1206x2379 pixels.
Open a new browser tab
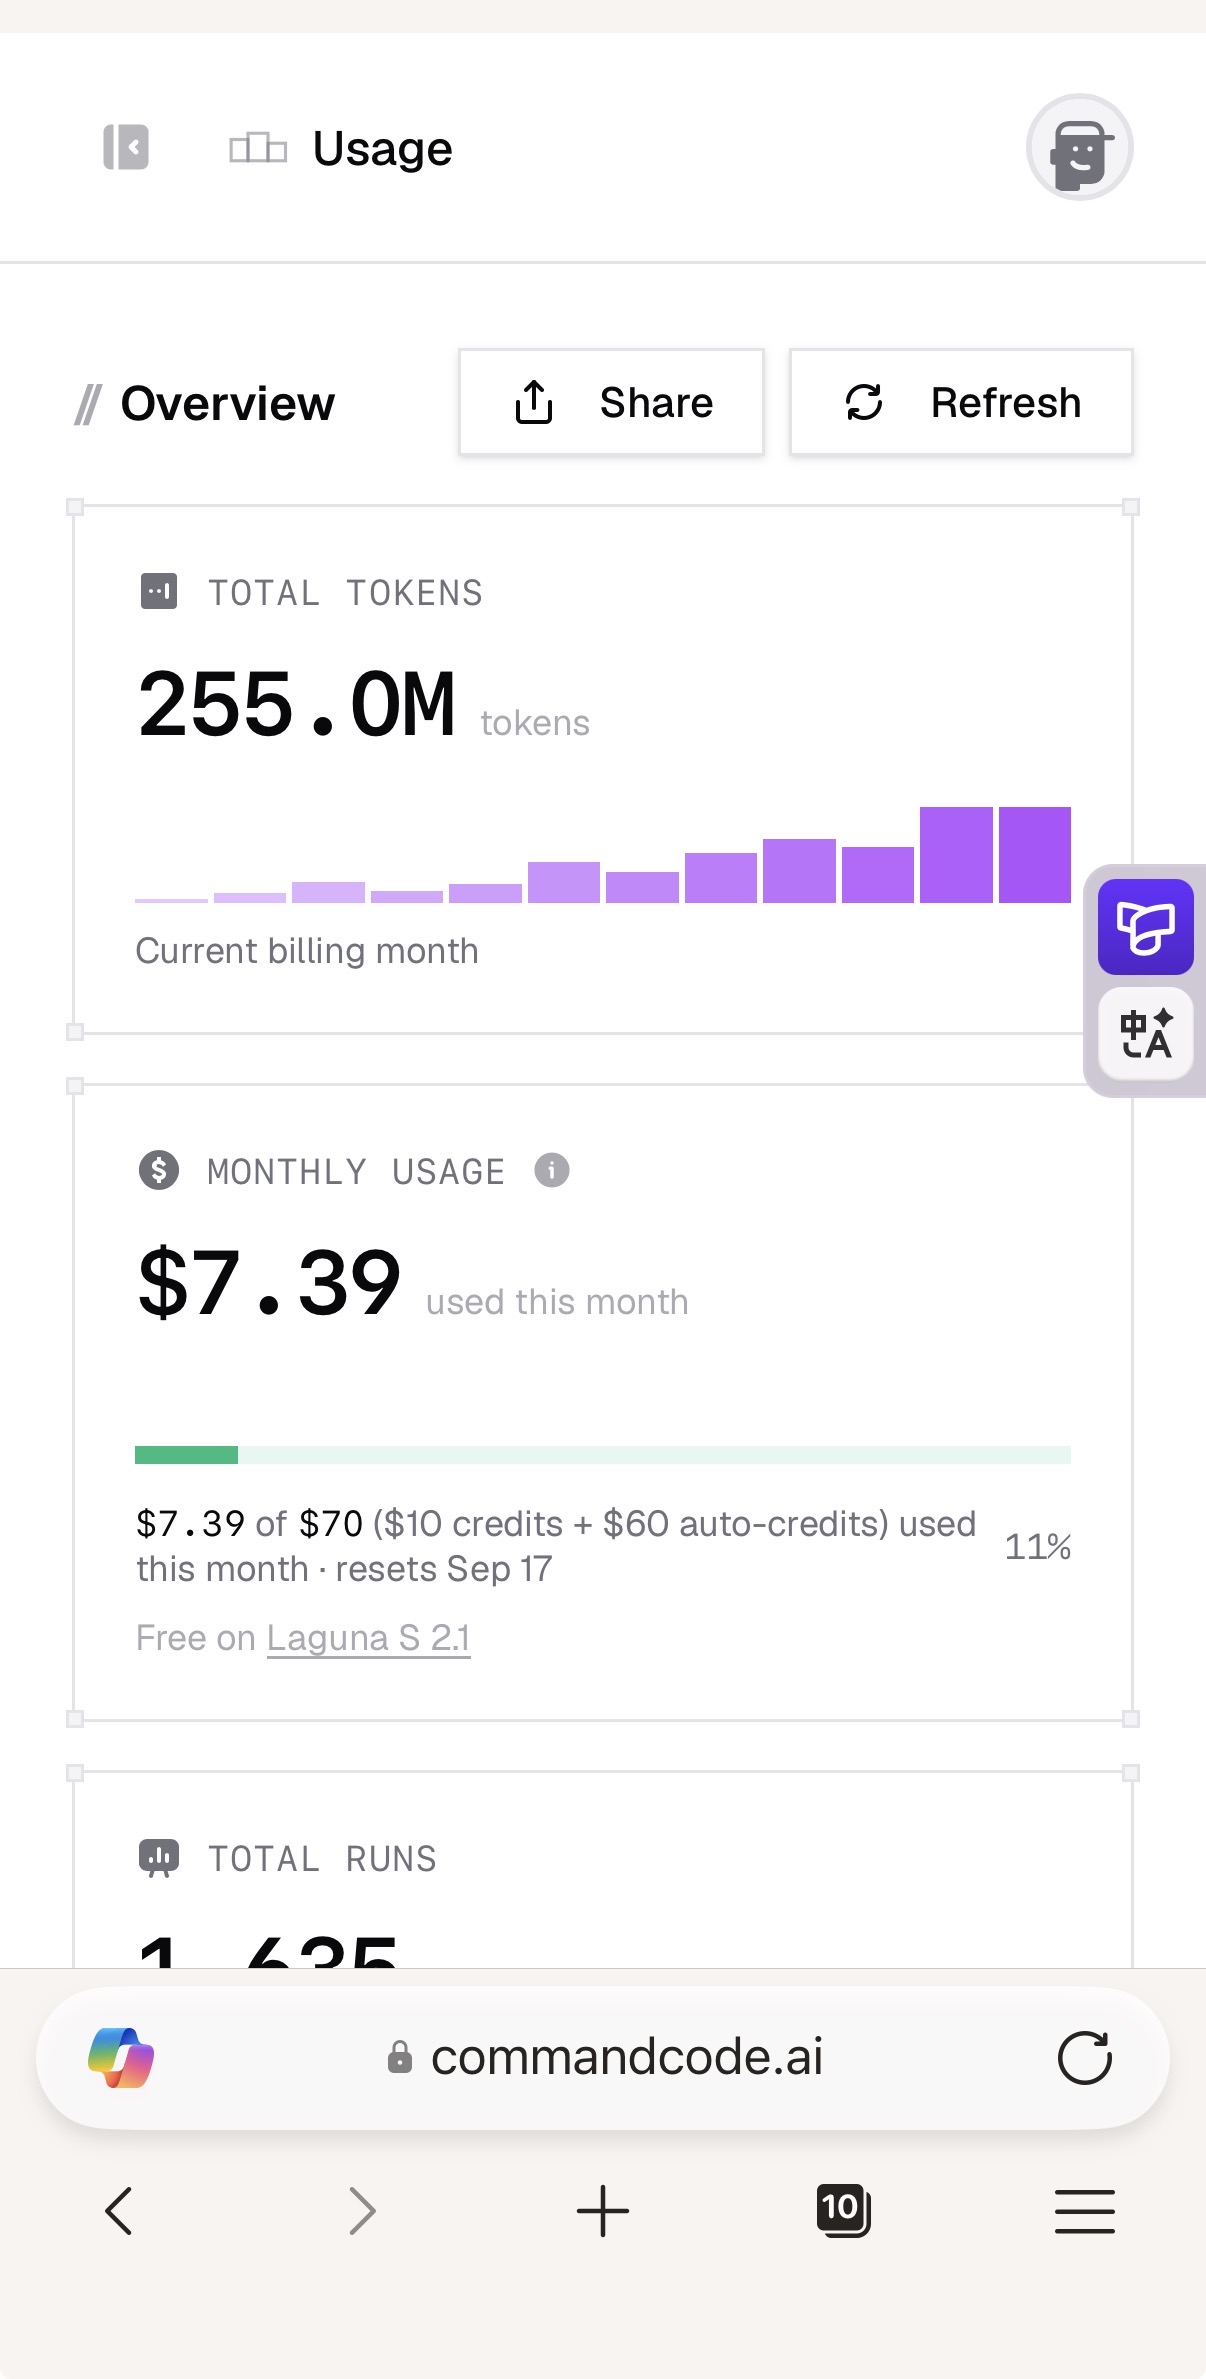(x=603, y=2210)
